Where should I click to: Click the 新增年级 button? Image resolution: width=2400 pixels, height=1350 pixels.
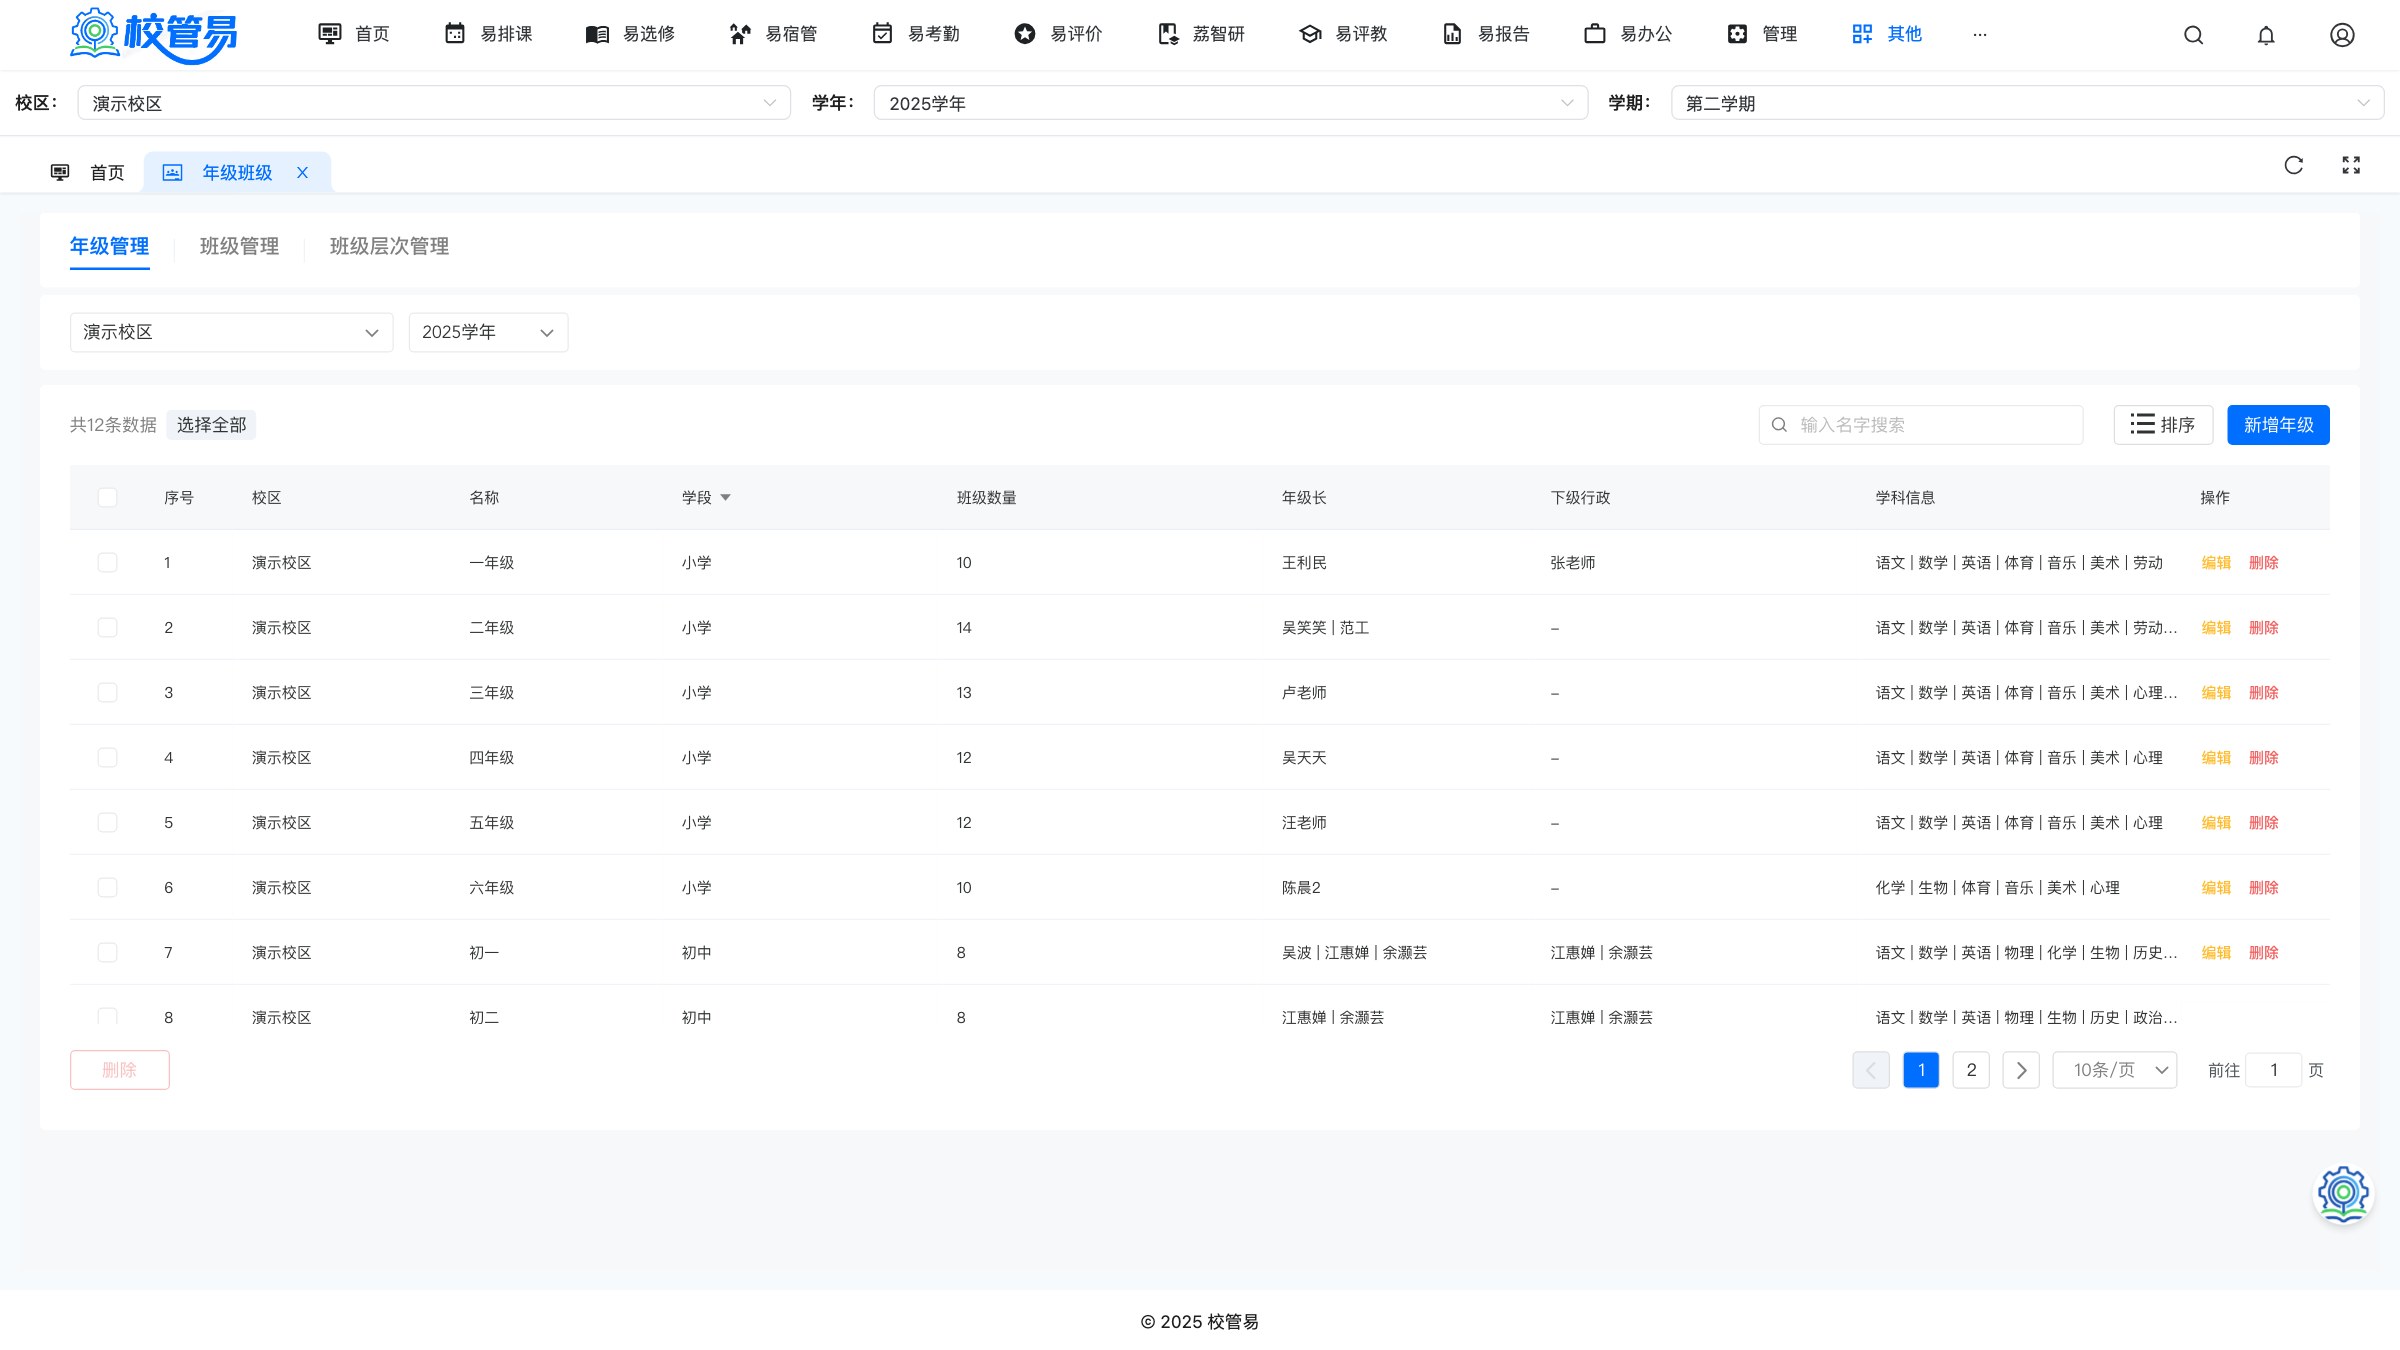point(2278,425)
